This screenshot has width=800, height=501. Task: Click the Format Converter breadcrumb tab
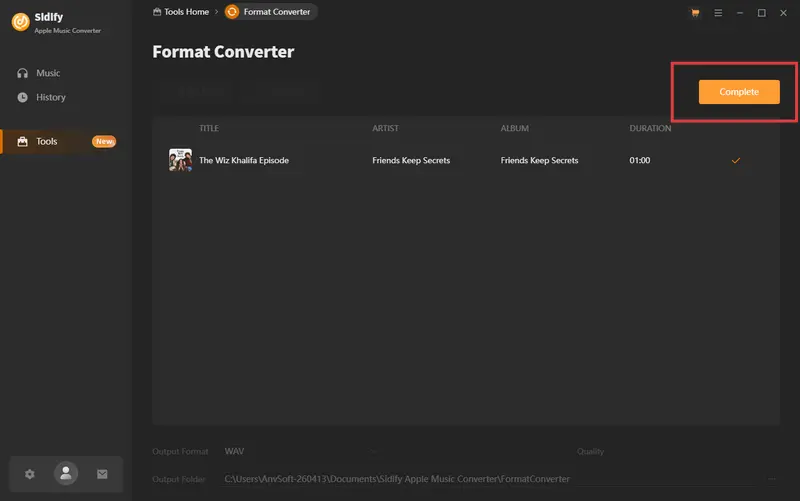click(x=270, y=12)
